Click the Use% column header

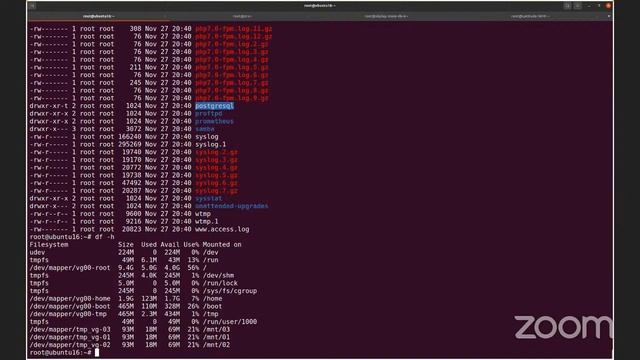(x=191, y=245)
